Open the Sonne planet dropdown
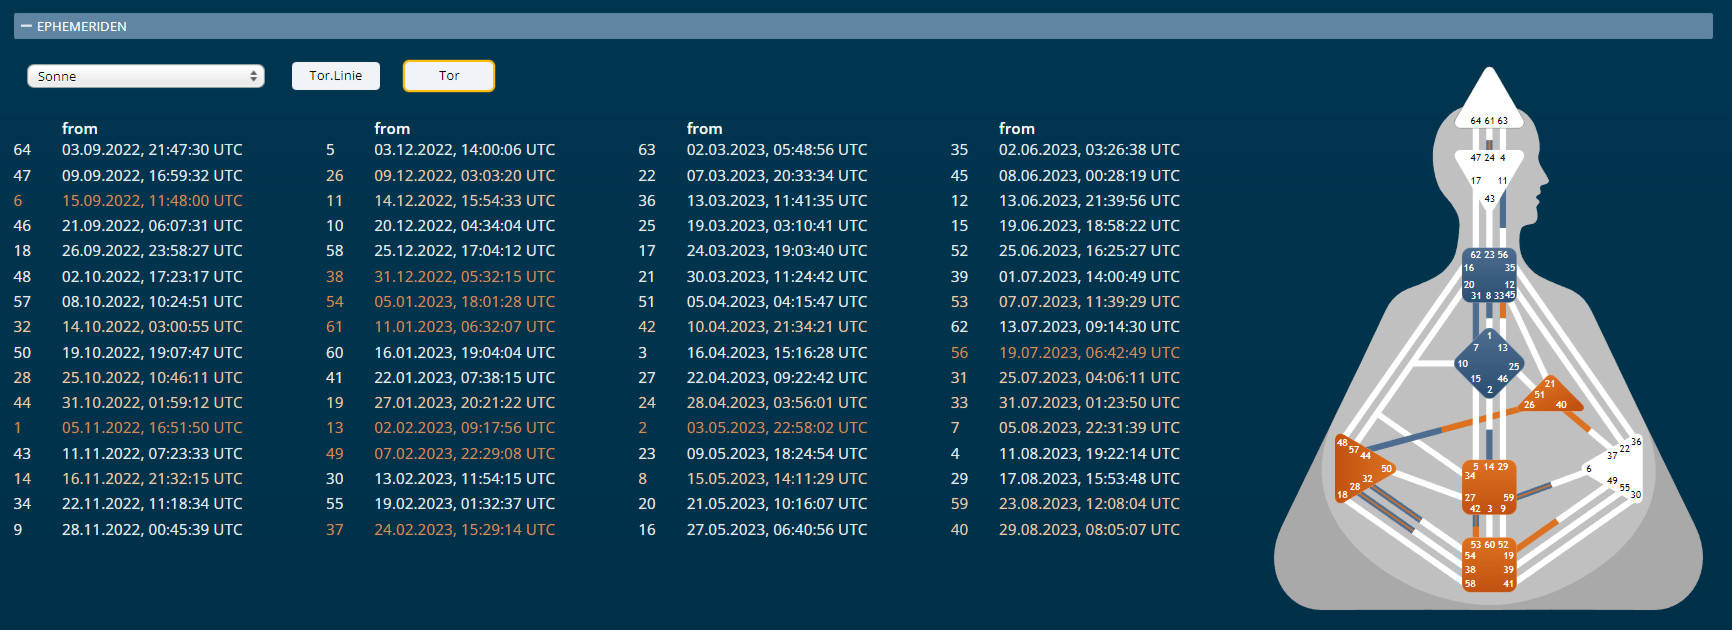1732x630 pixels. coord(146,76)
